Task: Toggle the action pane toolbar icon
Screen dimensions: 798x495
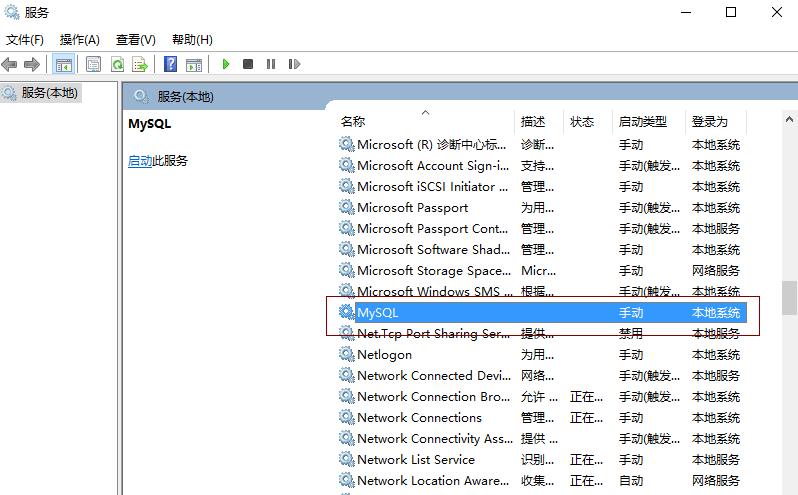Action: (194, 65)
